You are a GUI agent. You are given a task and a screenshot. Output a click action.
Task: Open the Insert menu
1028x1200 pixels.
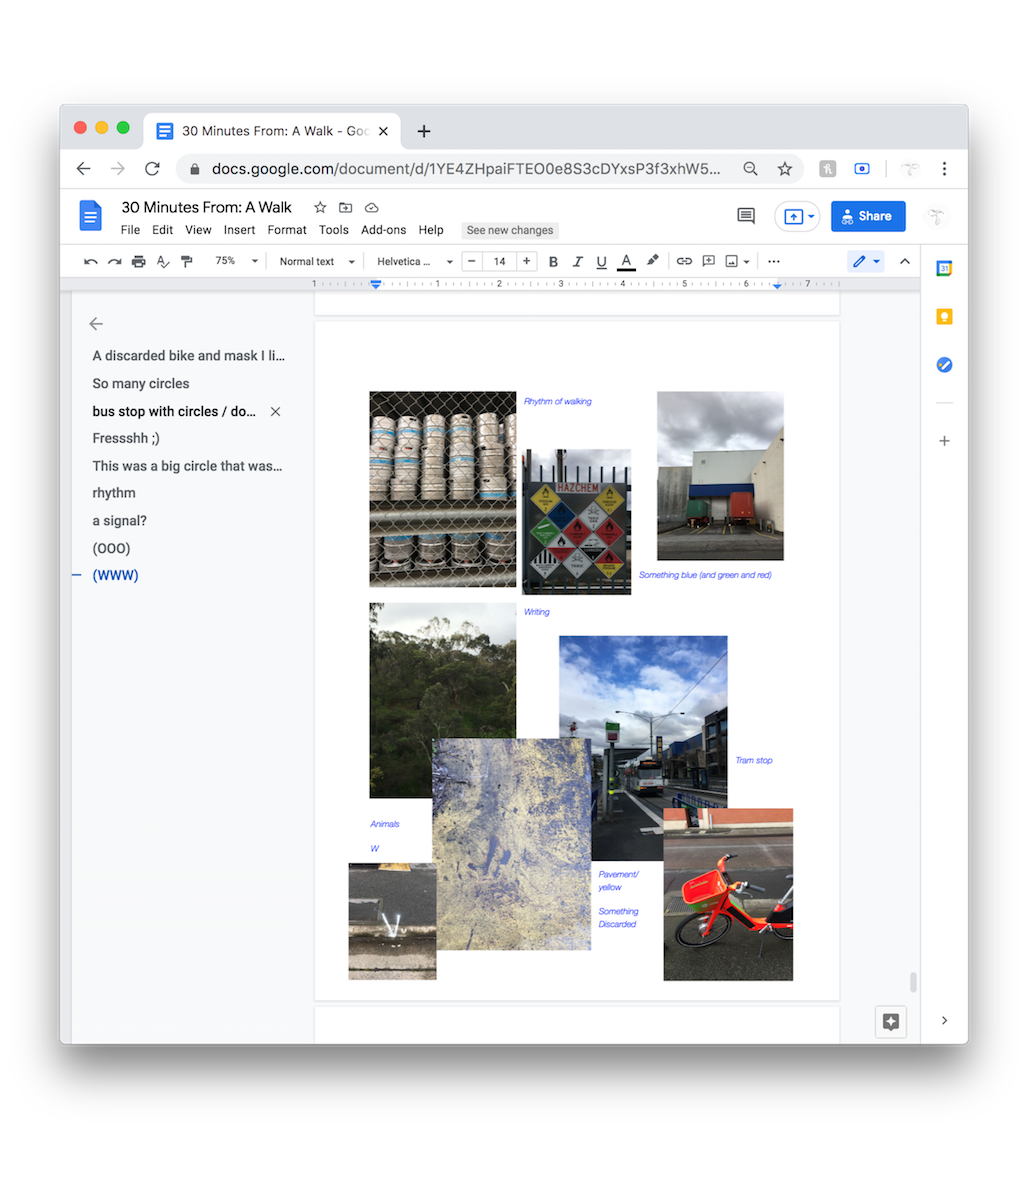239,230
